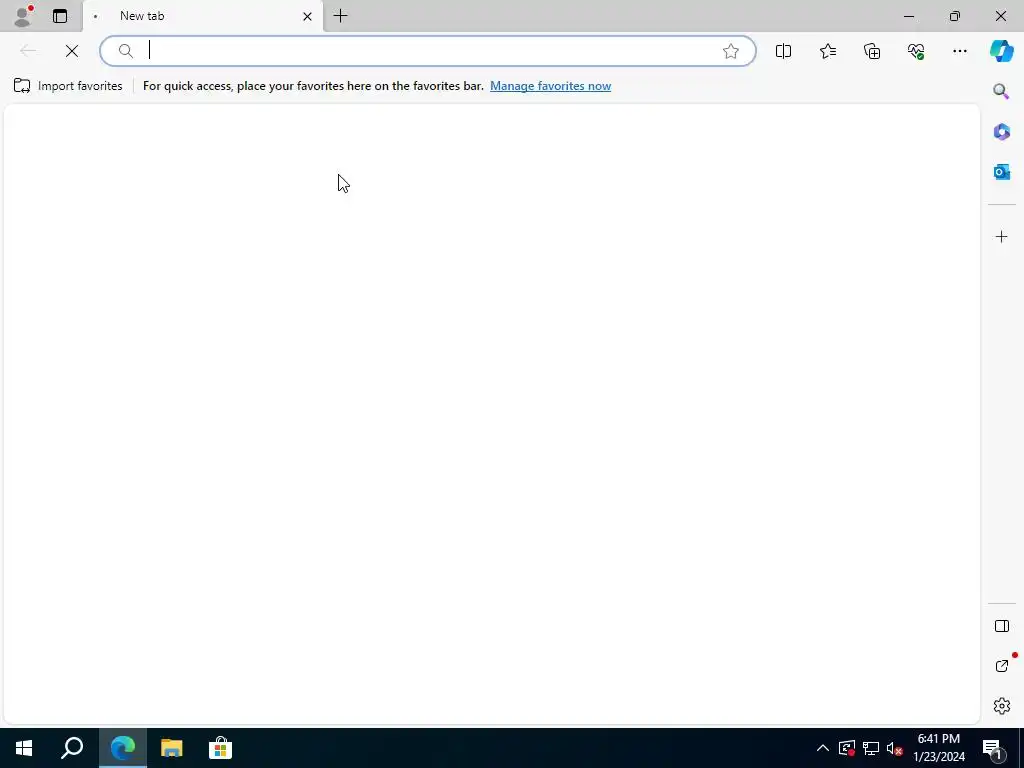1024x768 pixels.
Task: Click Import favorites
Action: (x=68, y=86)
